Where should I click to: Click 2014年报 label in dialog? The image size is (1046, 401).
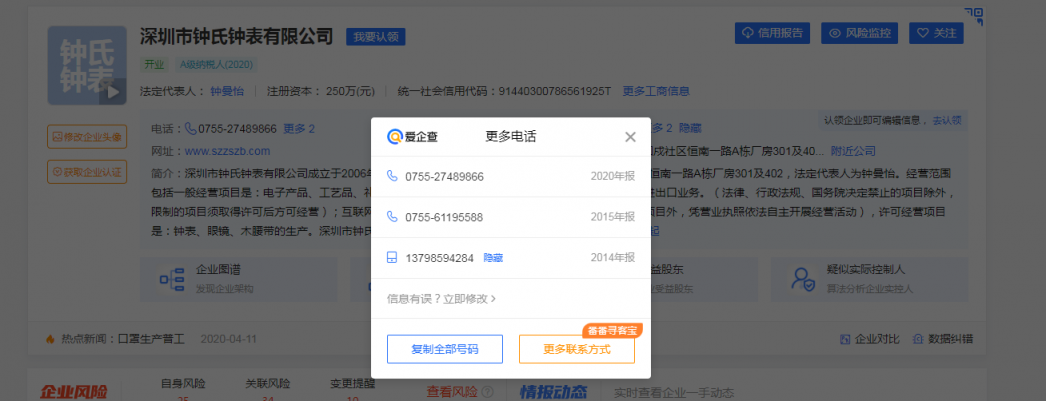tap(612, 258)
